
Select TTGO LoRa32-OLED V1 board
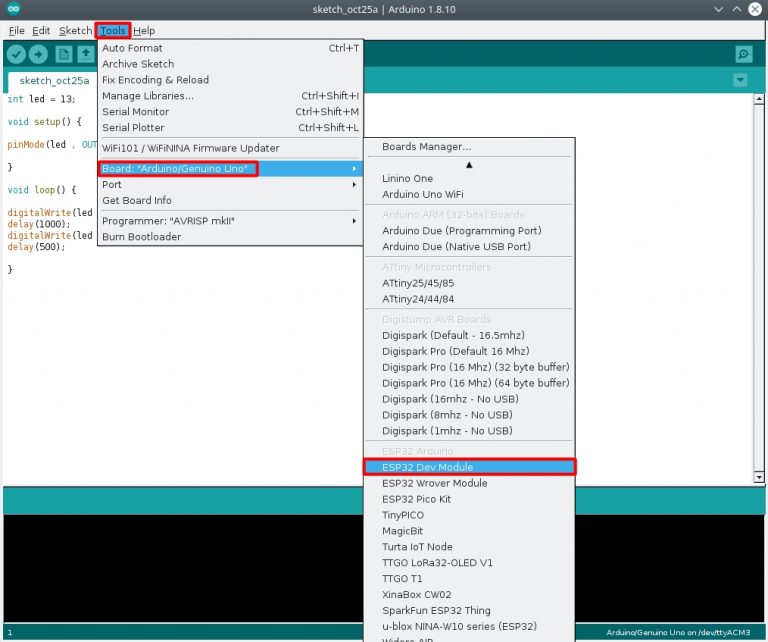tap(469, 563)
